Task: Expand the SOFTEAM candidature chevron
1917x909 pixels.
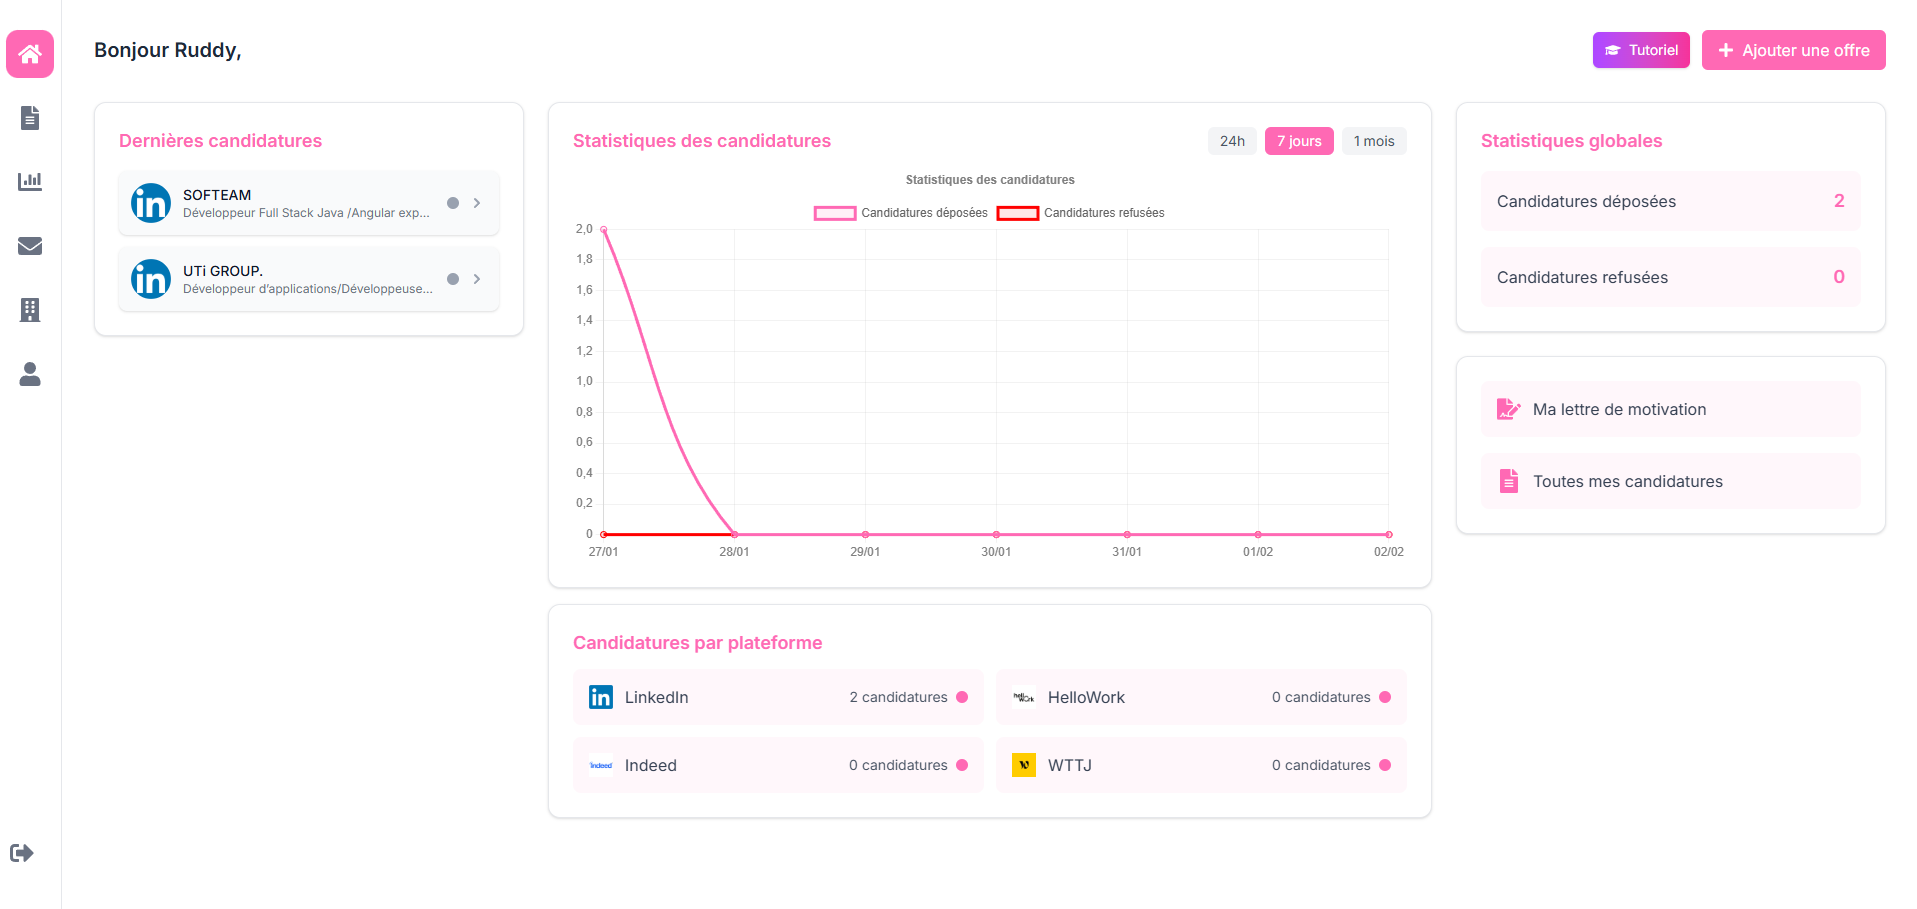Action: pyautogui.click(x=477, y=202)
